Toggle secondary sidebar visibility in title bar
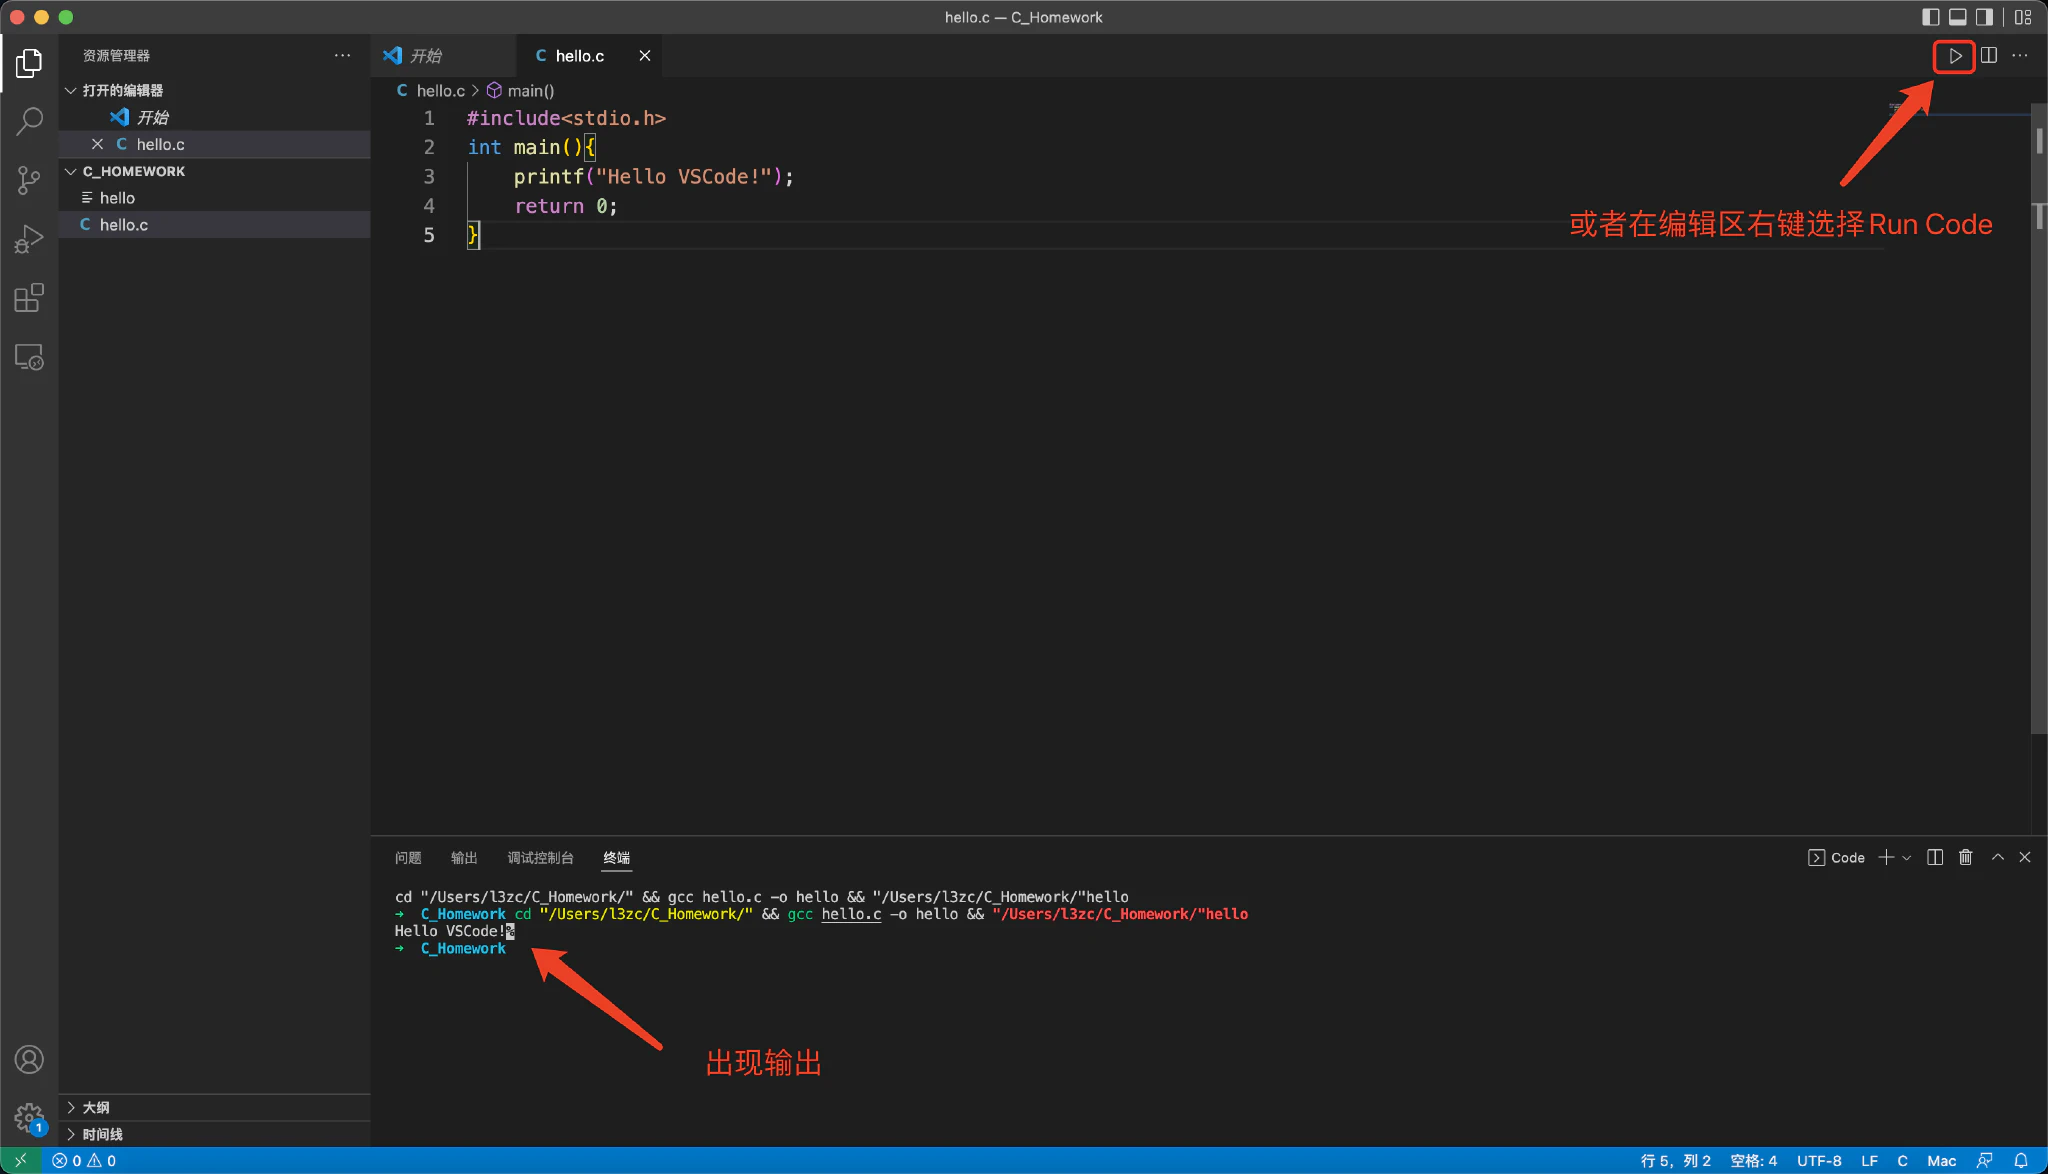The image size is (2048, 1174). point(1984,17)
